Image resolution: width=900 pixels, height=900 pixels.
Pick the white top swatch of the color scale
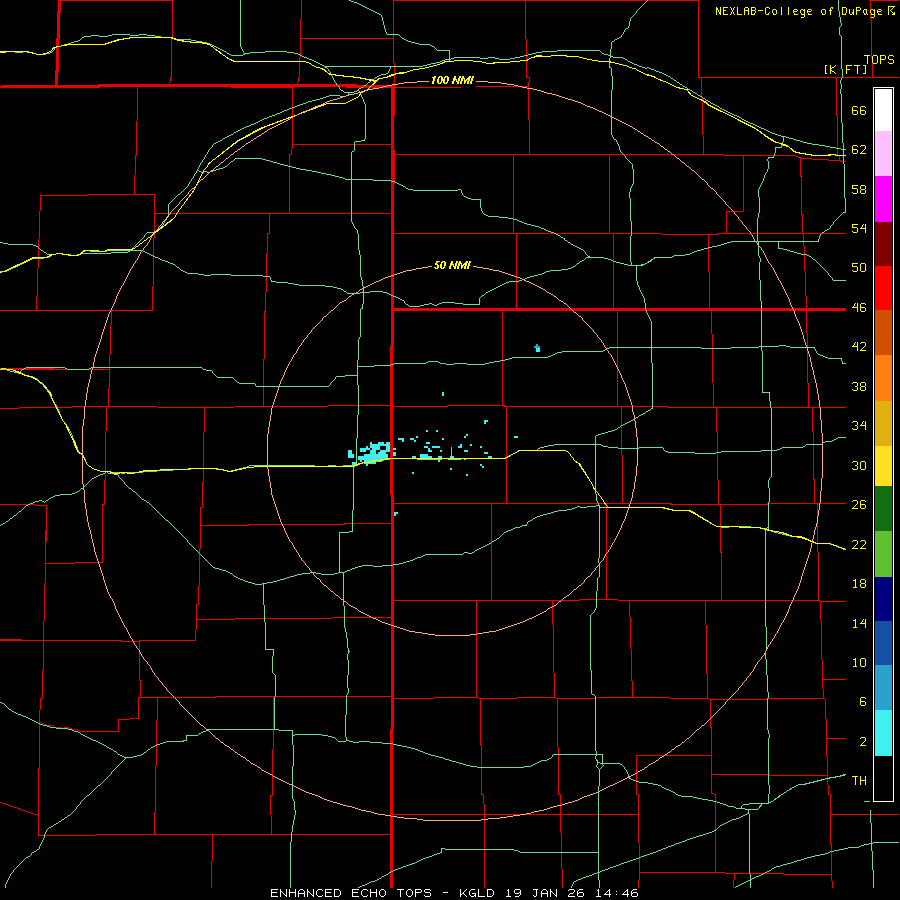(883, 110)
